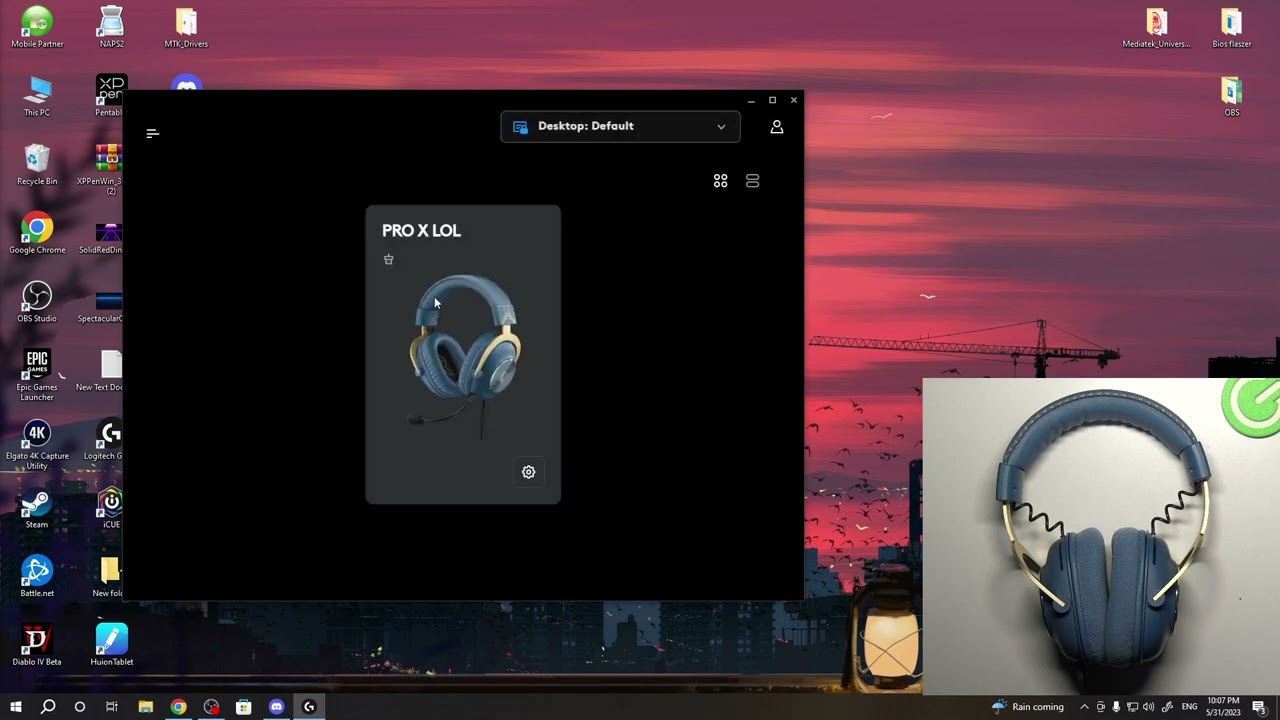Viewport: 1280px width, 720px height.
Task: Select the This PC desktop icon
Action: coord(37,97)
